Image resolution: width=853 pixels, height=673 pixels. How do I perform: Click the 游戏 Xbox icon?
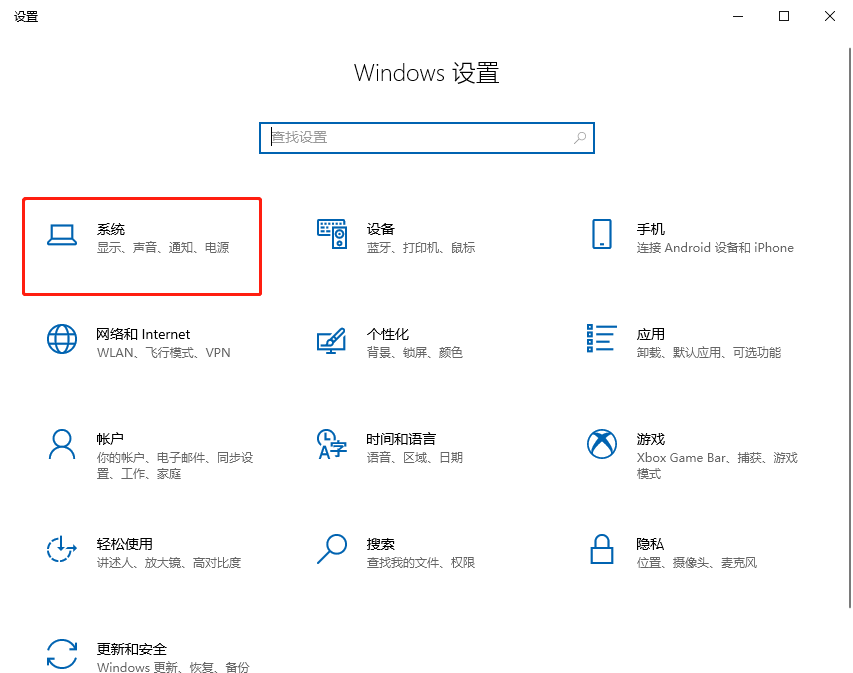[602, 444]
